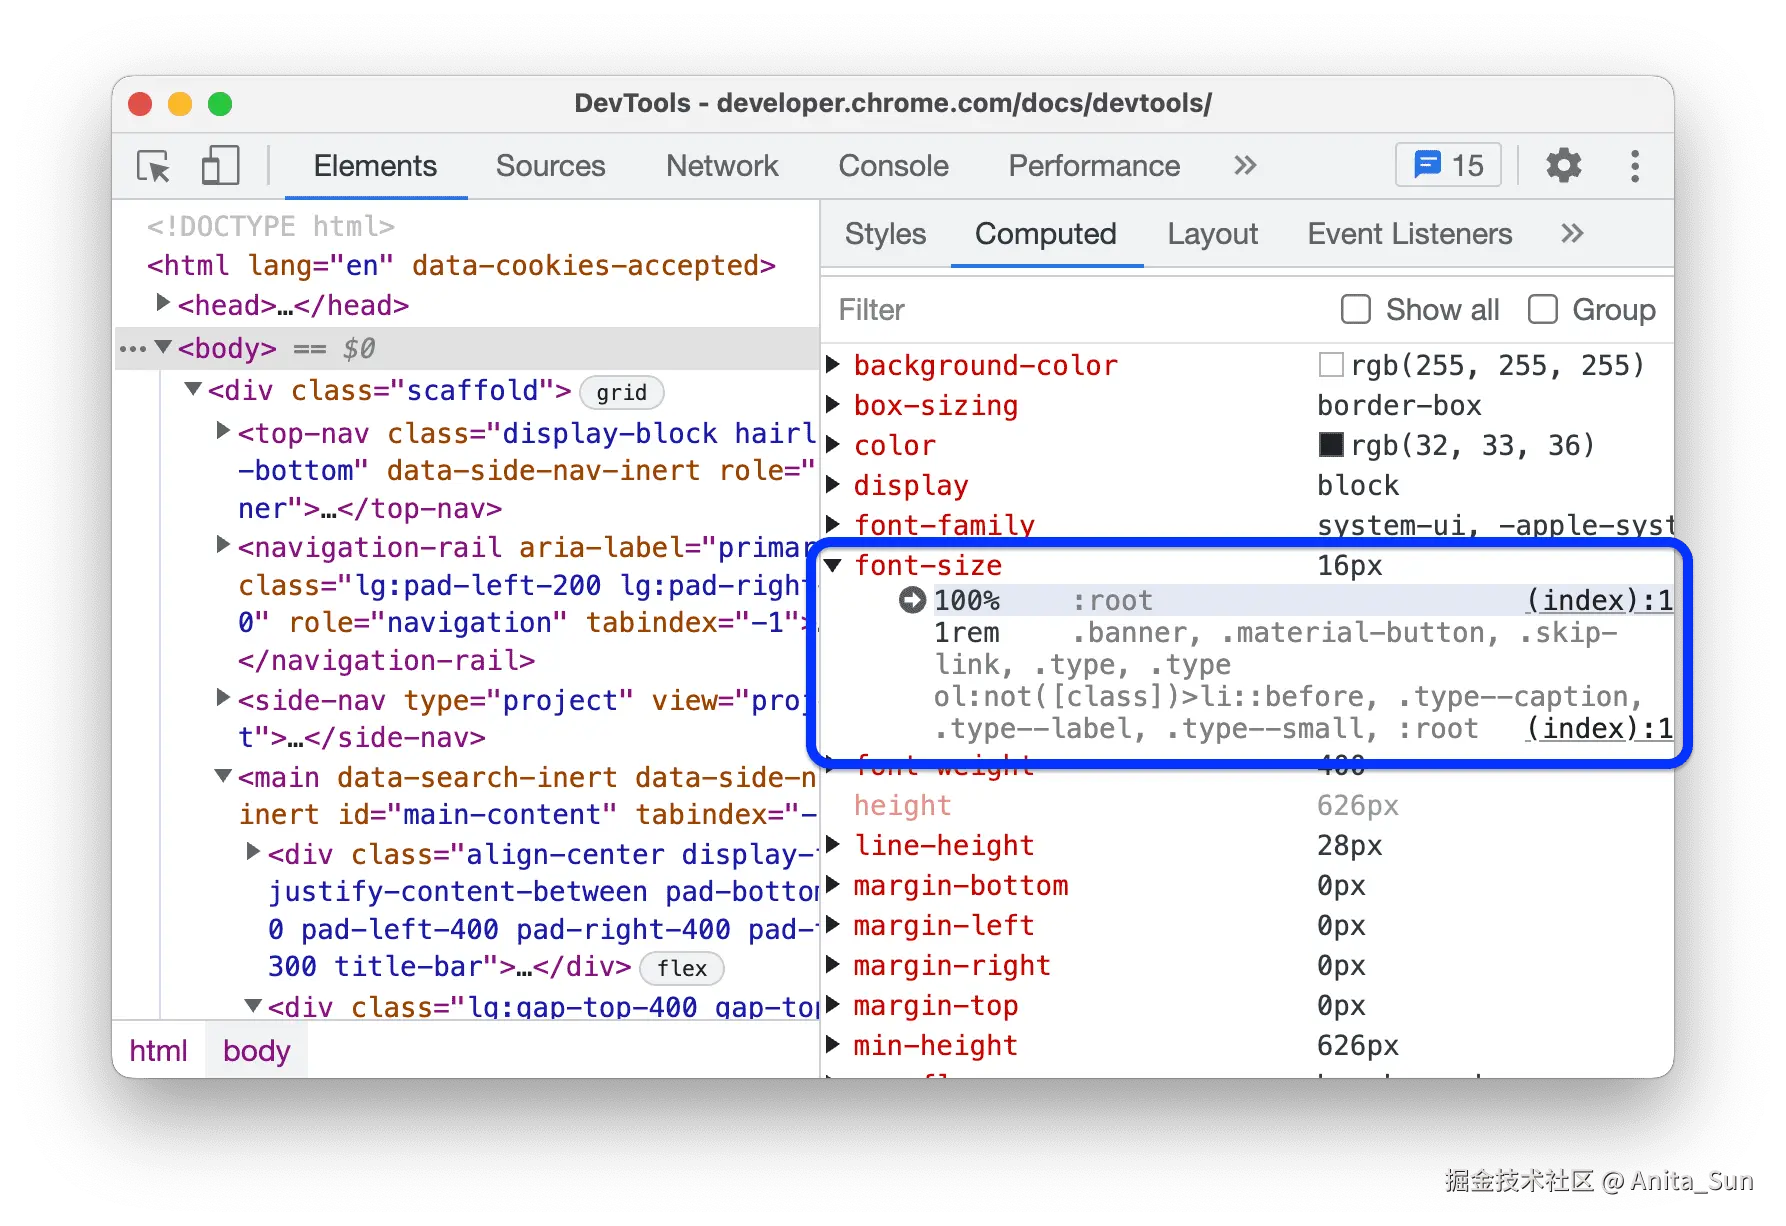
Task: Show more sidebar pane tabs
Action: click(x=1572, y=233)
